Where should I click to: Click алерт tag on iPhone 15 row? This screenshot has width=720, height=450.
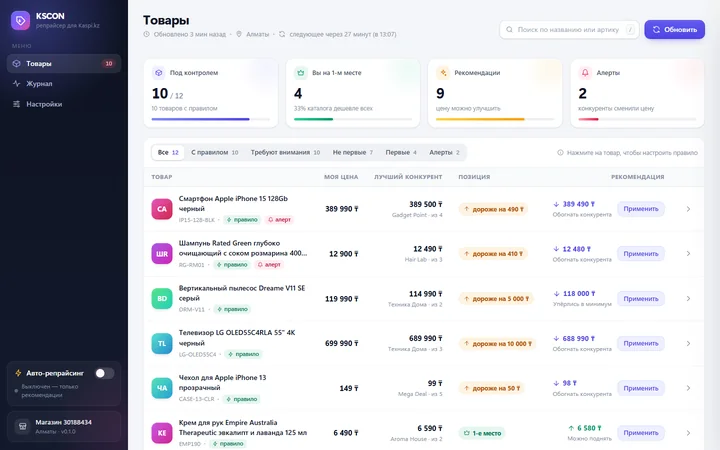click(280, 219)
